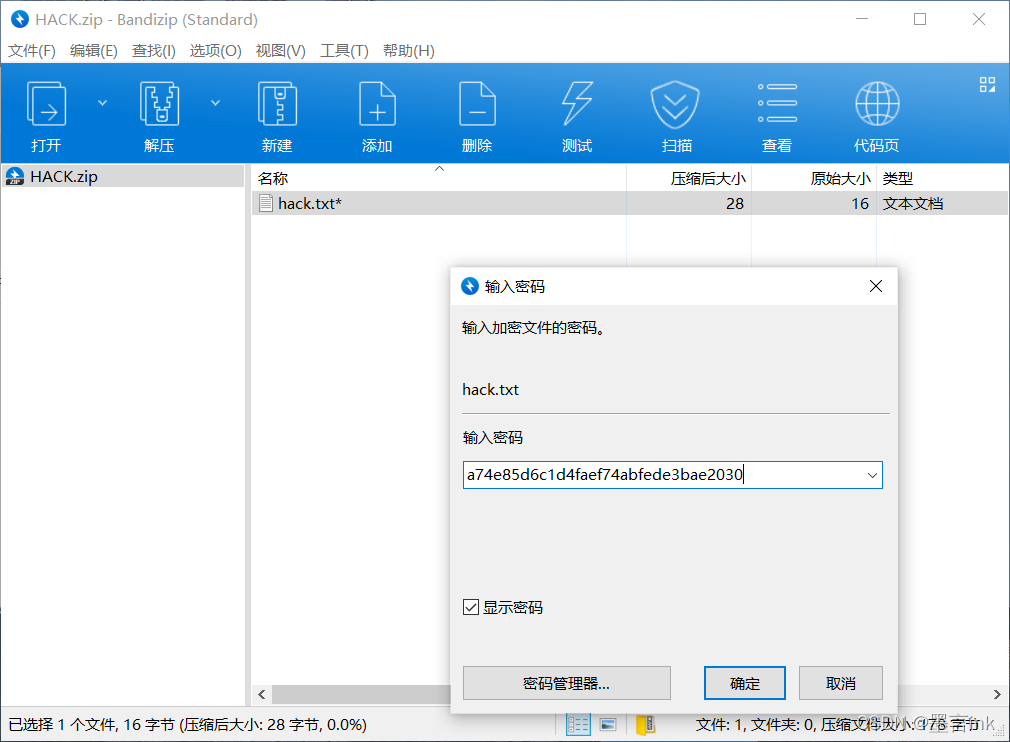Screen dimensions: 1010x742
Task: Expand the arrow next to 解压
Action: (216, 103)
